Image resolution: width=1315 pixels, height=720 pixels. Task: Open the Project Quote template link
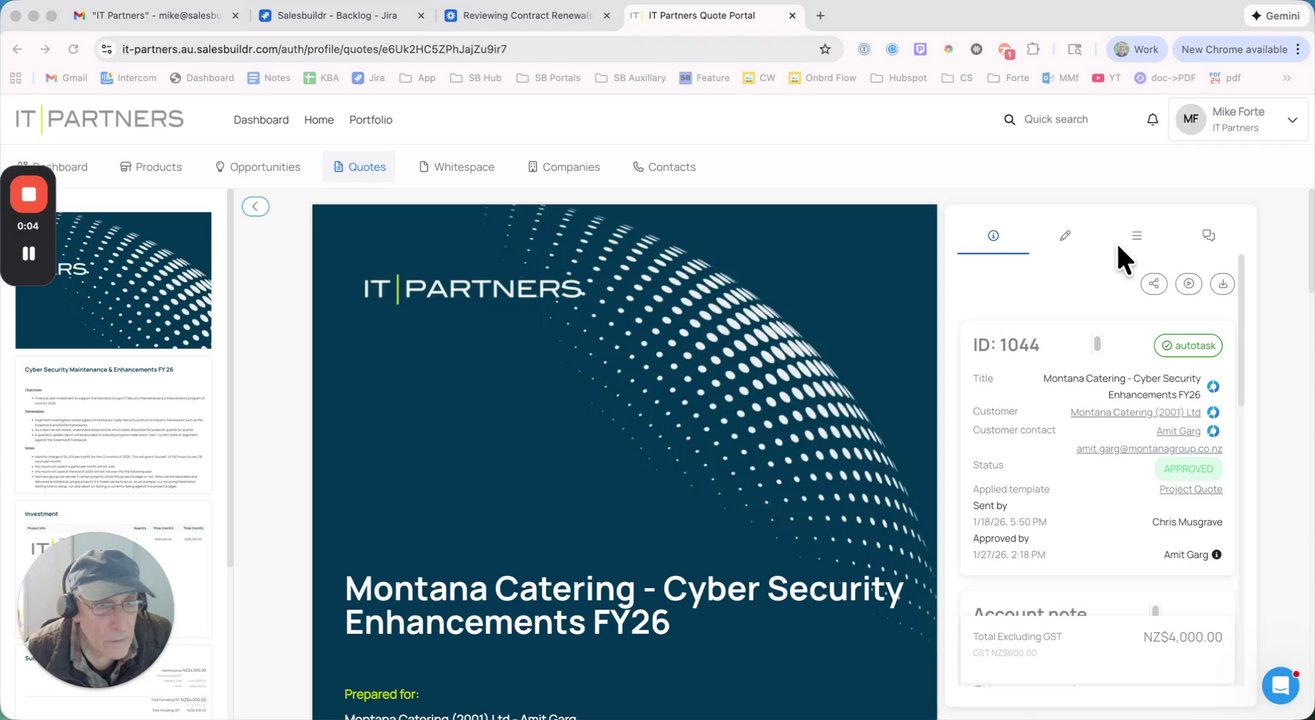pos(1191,489)
